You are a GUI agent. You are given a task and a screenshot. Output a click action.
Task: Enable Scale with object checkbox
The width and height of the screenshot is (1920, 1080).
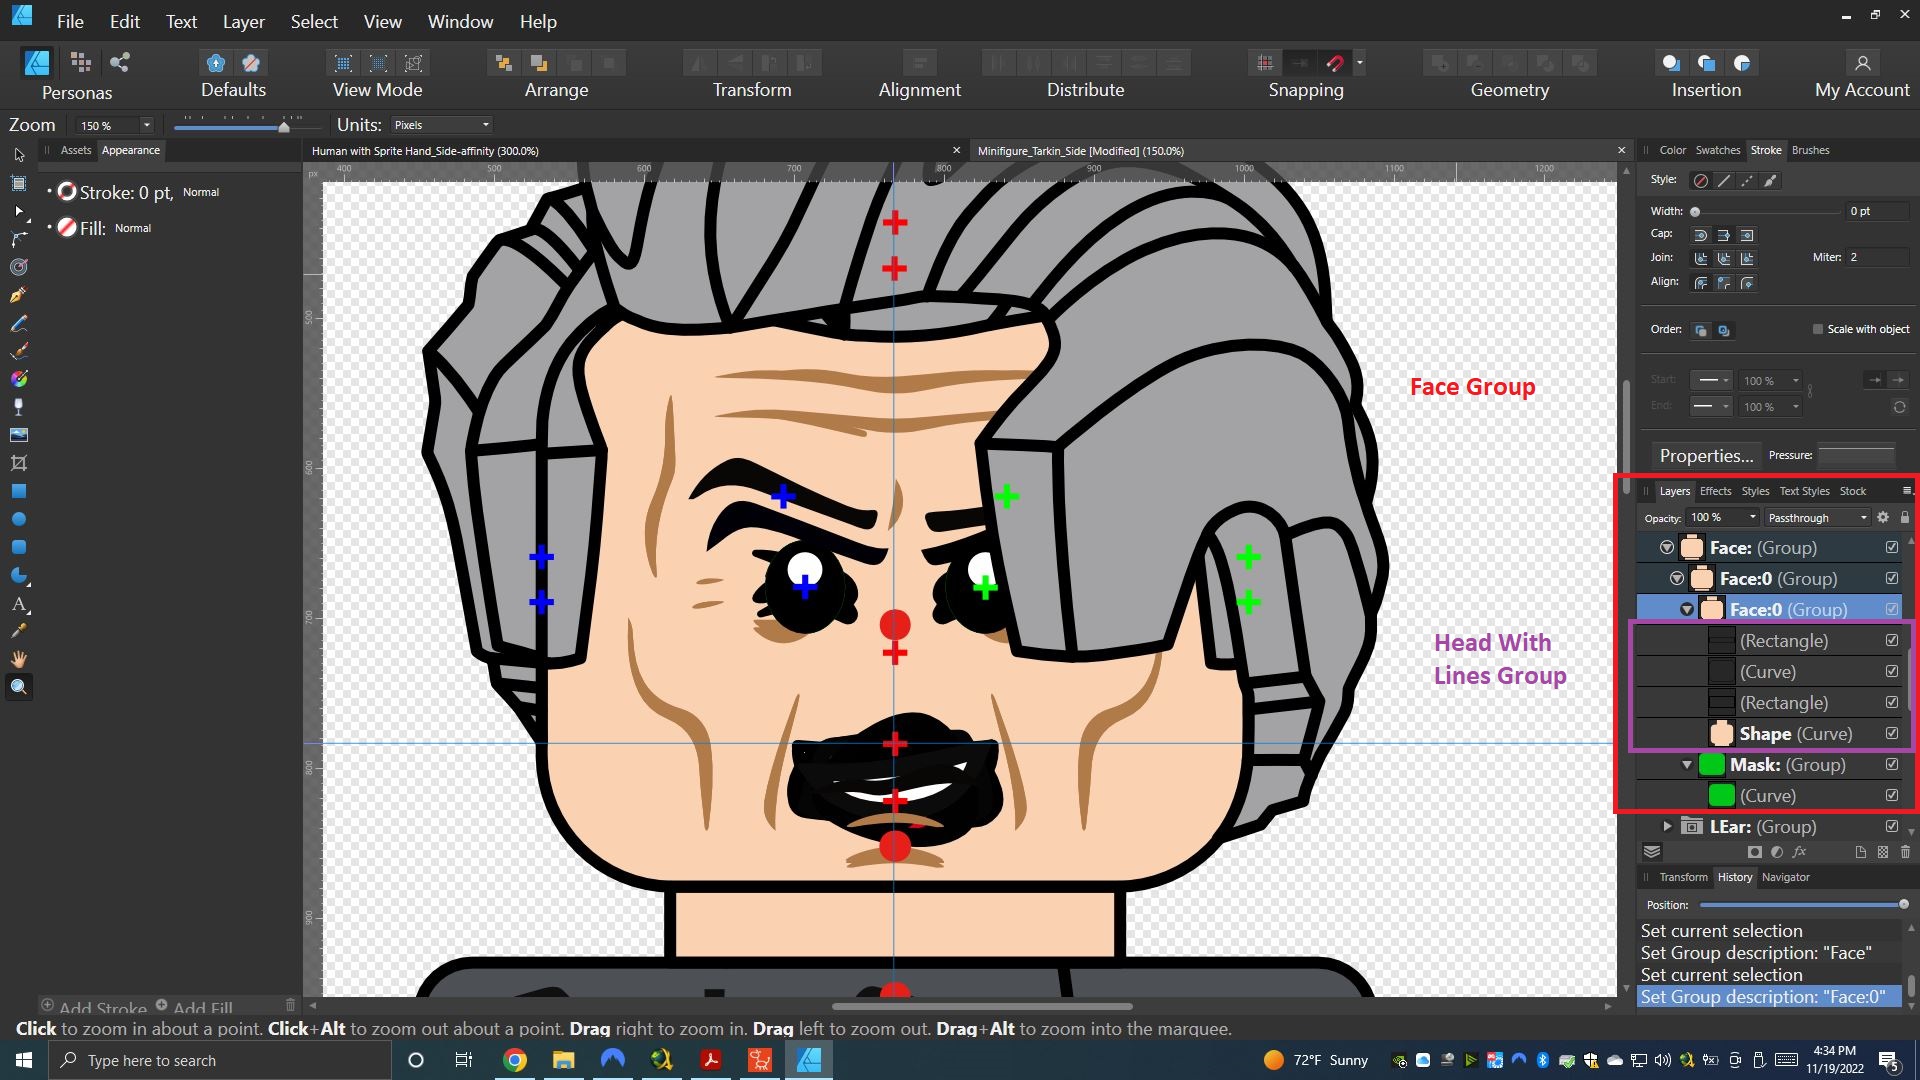click(x=1818, y=329)
